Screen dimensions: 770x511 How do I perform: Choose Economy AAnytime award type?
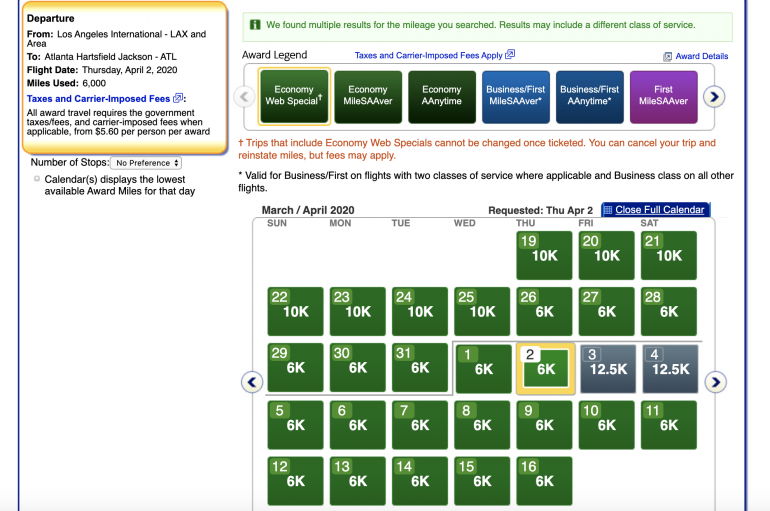[441, 96]
